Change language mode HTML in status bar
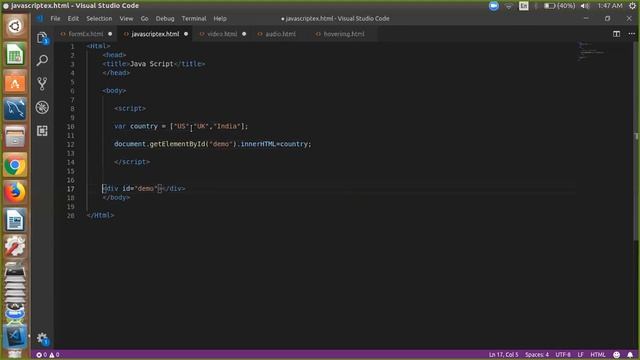The width and height of the screenshot is (640, 360). [x=598, y=355]
